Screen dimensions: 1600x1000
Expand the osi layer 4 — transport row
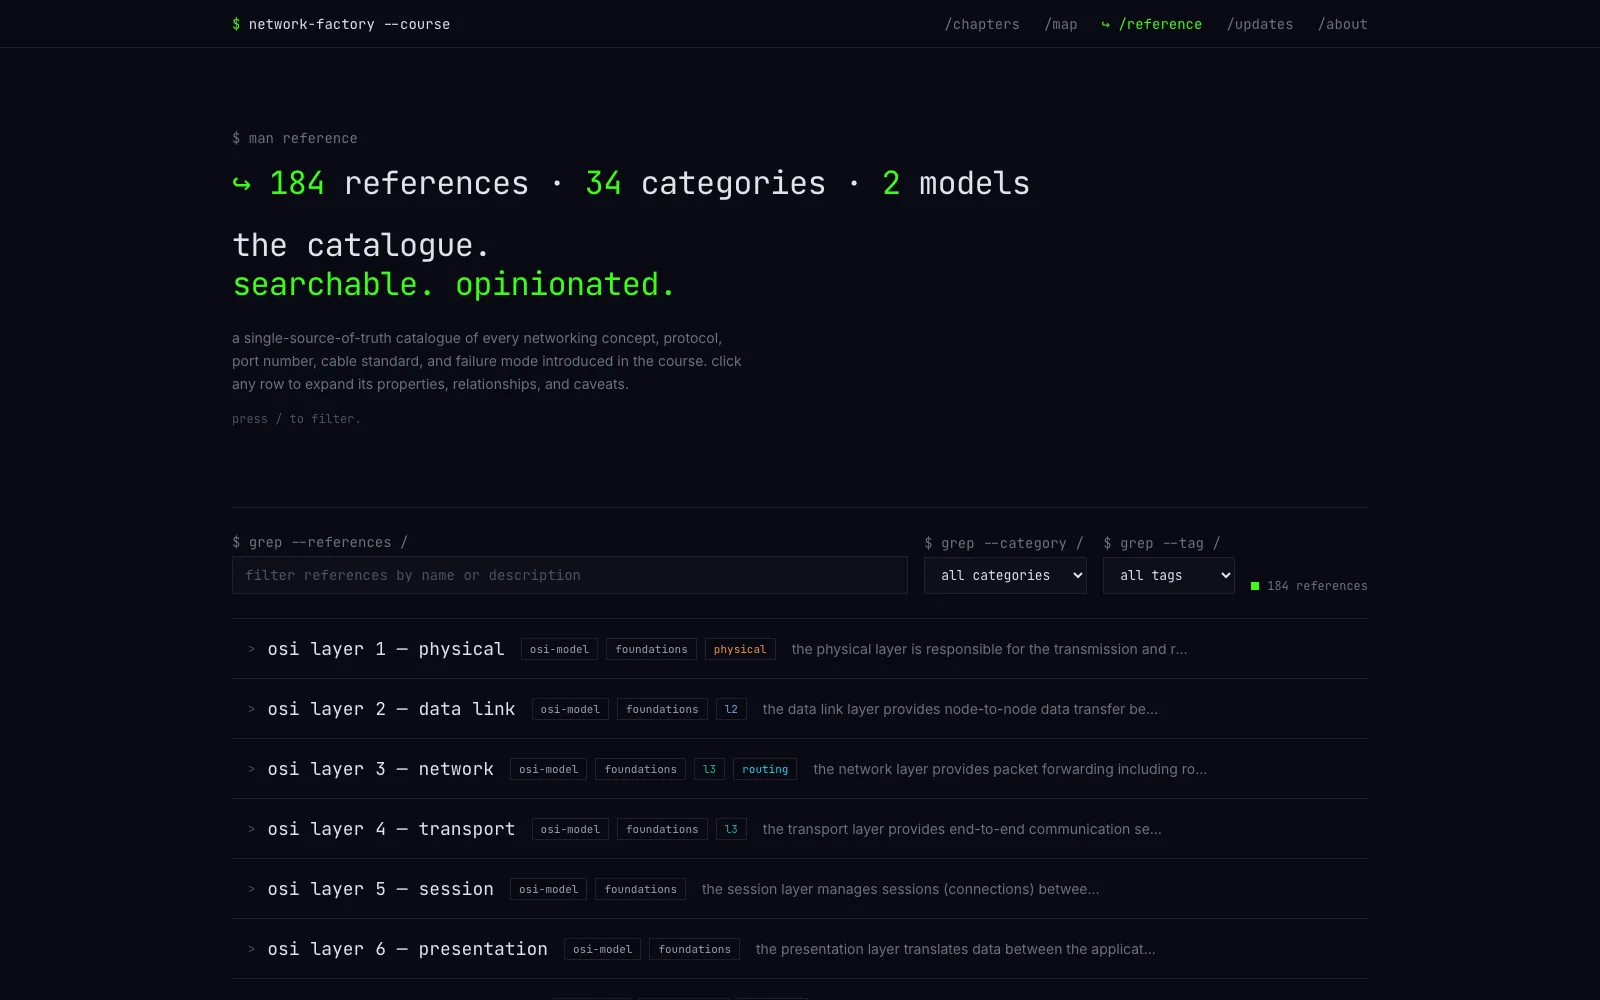[x=800, y=829]
